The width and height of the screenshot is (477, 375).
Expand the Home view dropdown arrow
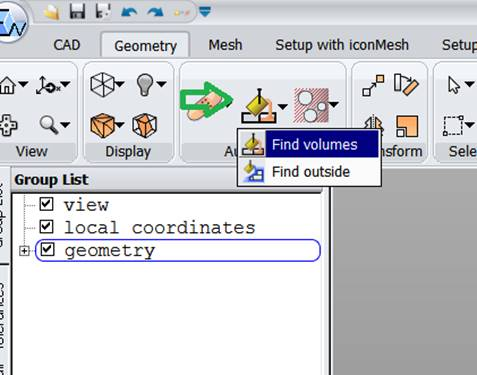(x=23, y=84)
